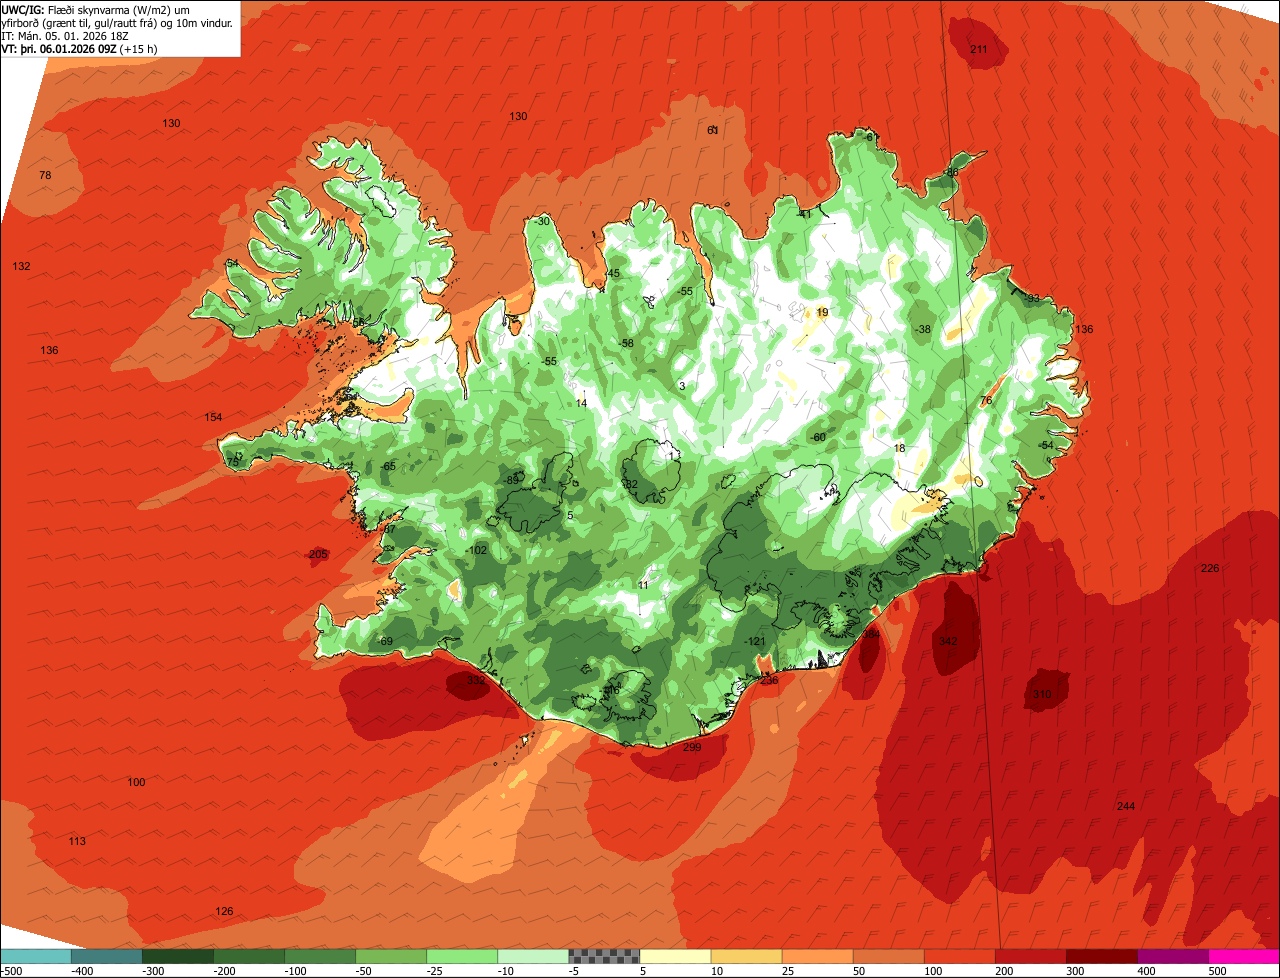This screenshot has width=1280, height=978.
Task: Click the 50 to 100 orange legend swatch
Action: pyautogui.click(x=888, y=956)
